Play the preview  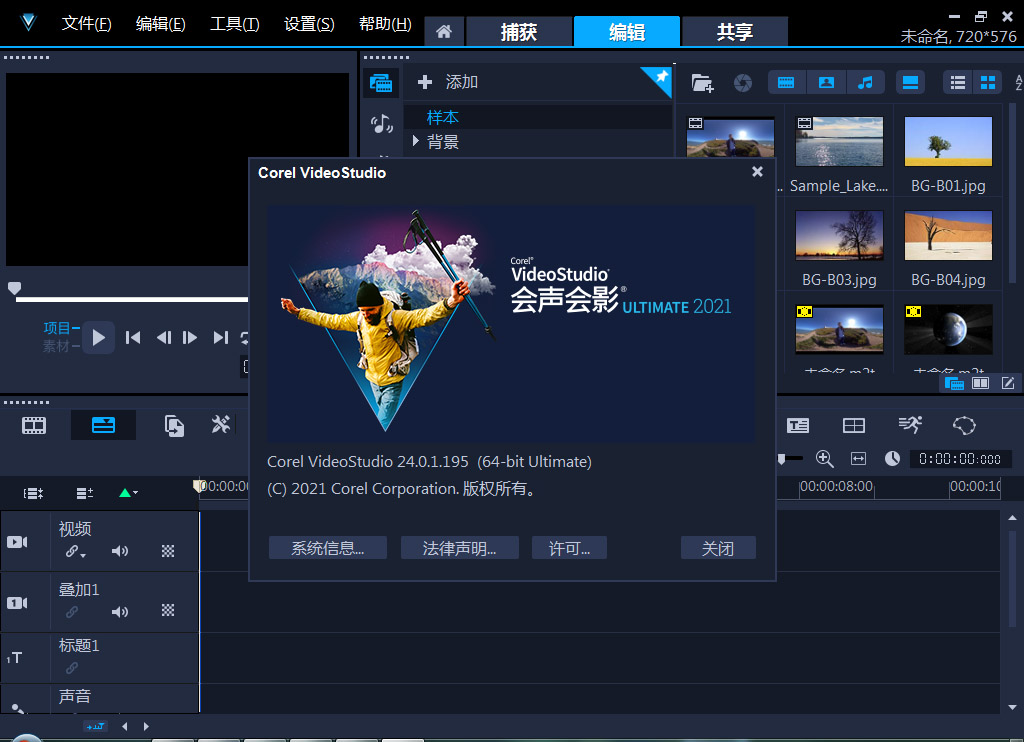pyautogui.click(x=99, y=337)
